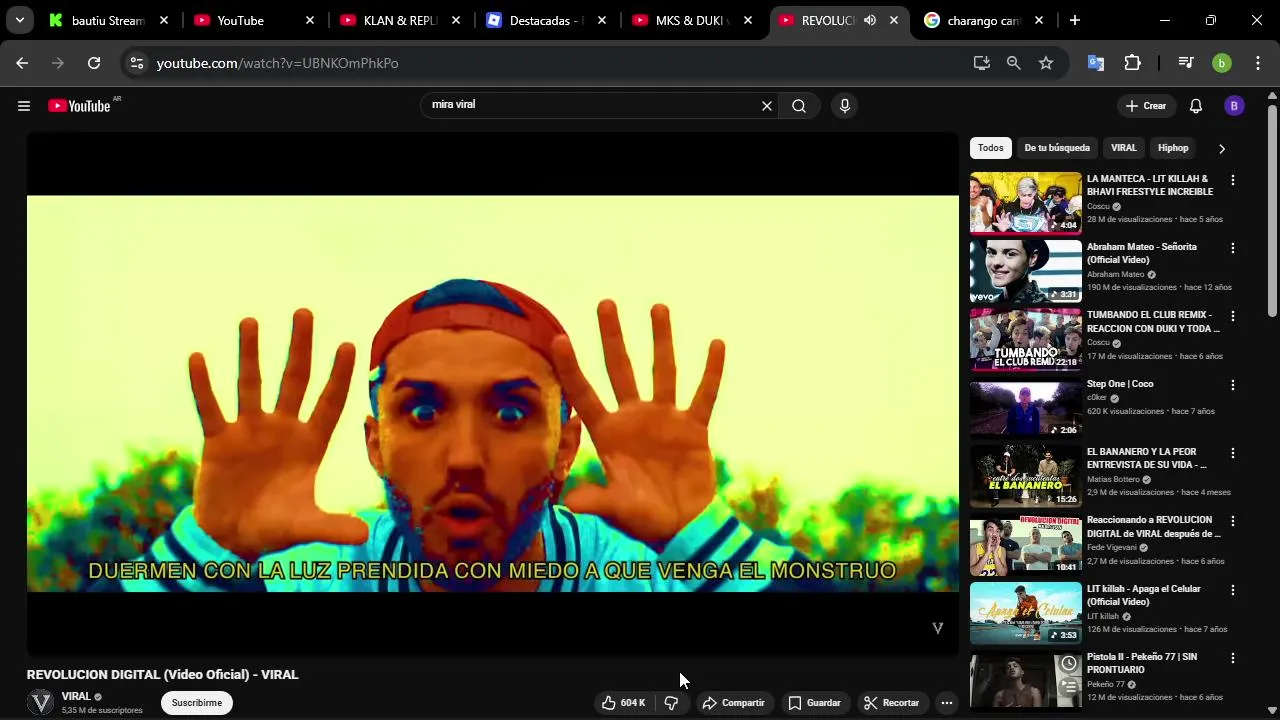The image size is (1280, 720).
Task: Select the Todos filter chip
Action: click(991, 148)
